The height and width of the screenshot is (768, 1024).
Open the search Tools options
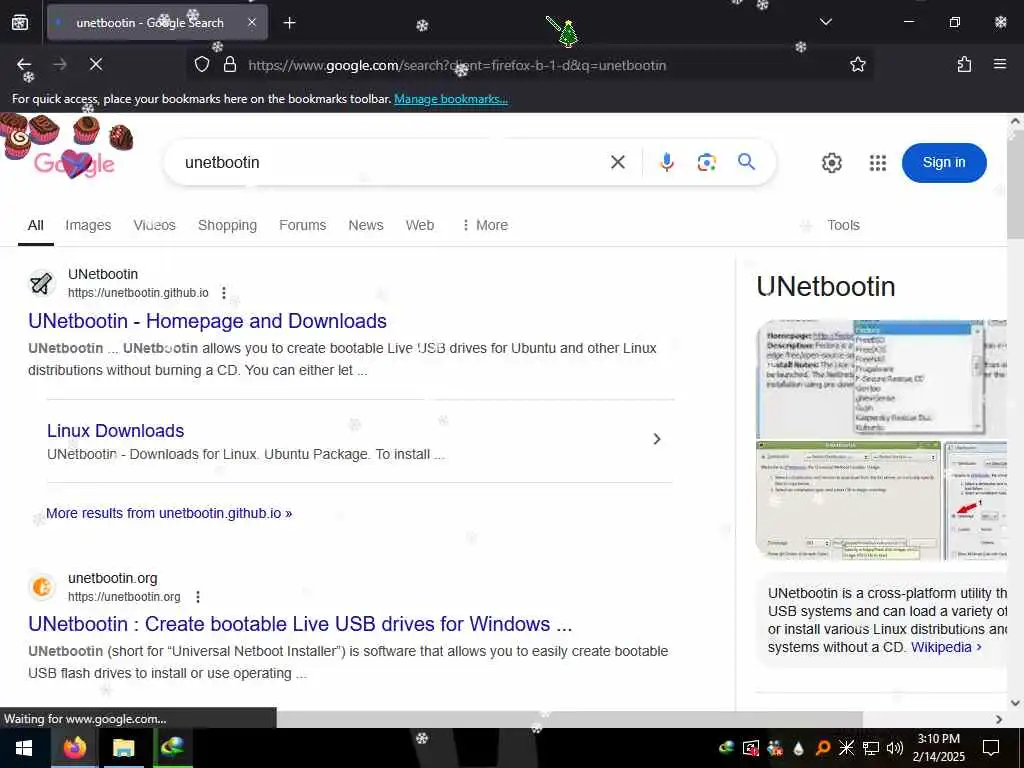[x=843, y=225]
